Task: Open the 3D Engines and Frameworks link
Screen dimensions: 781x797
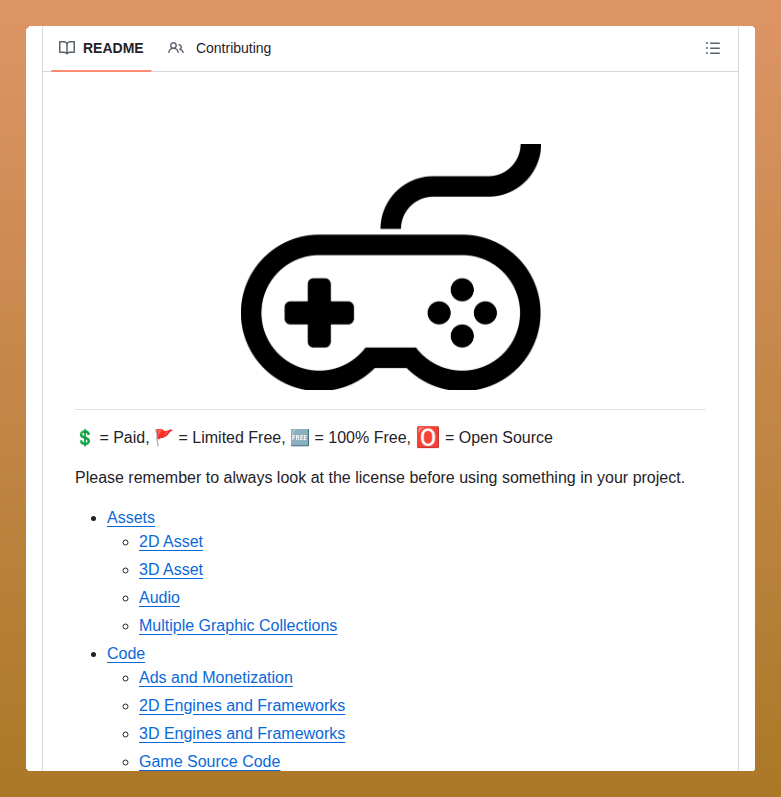Action: (x=242, y=733)
